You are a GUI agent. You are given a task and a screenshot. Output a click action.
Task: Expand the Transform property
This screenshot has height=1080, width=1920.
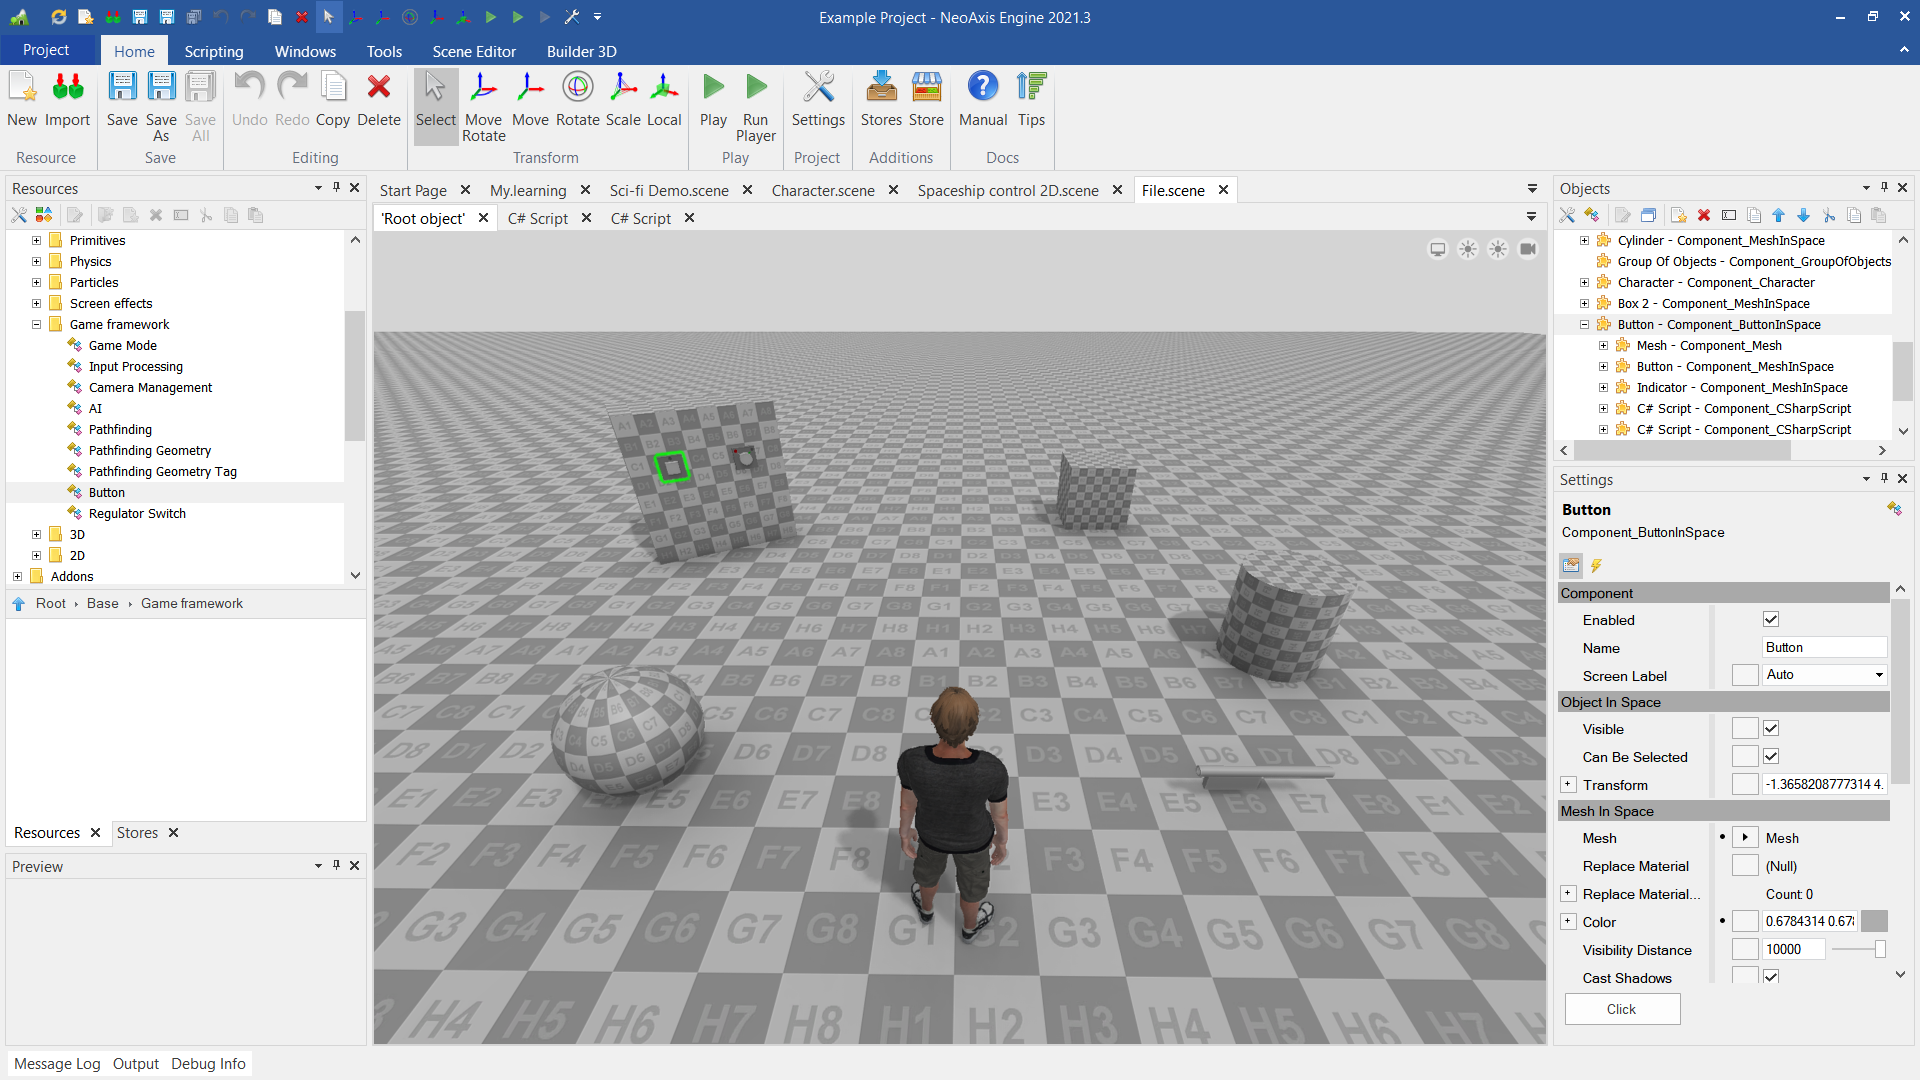[x=1568, y=785]
